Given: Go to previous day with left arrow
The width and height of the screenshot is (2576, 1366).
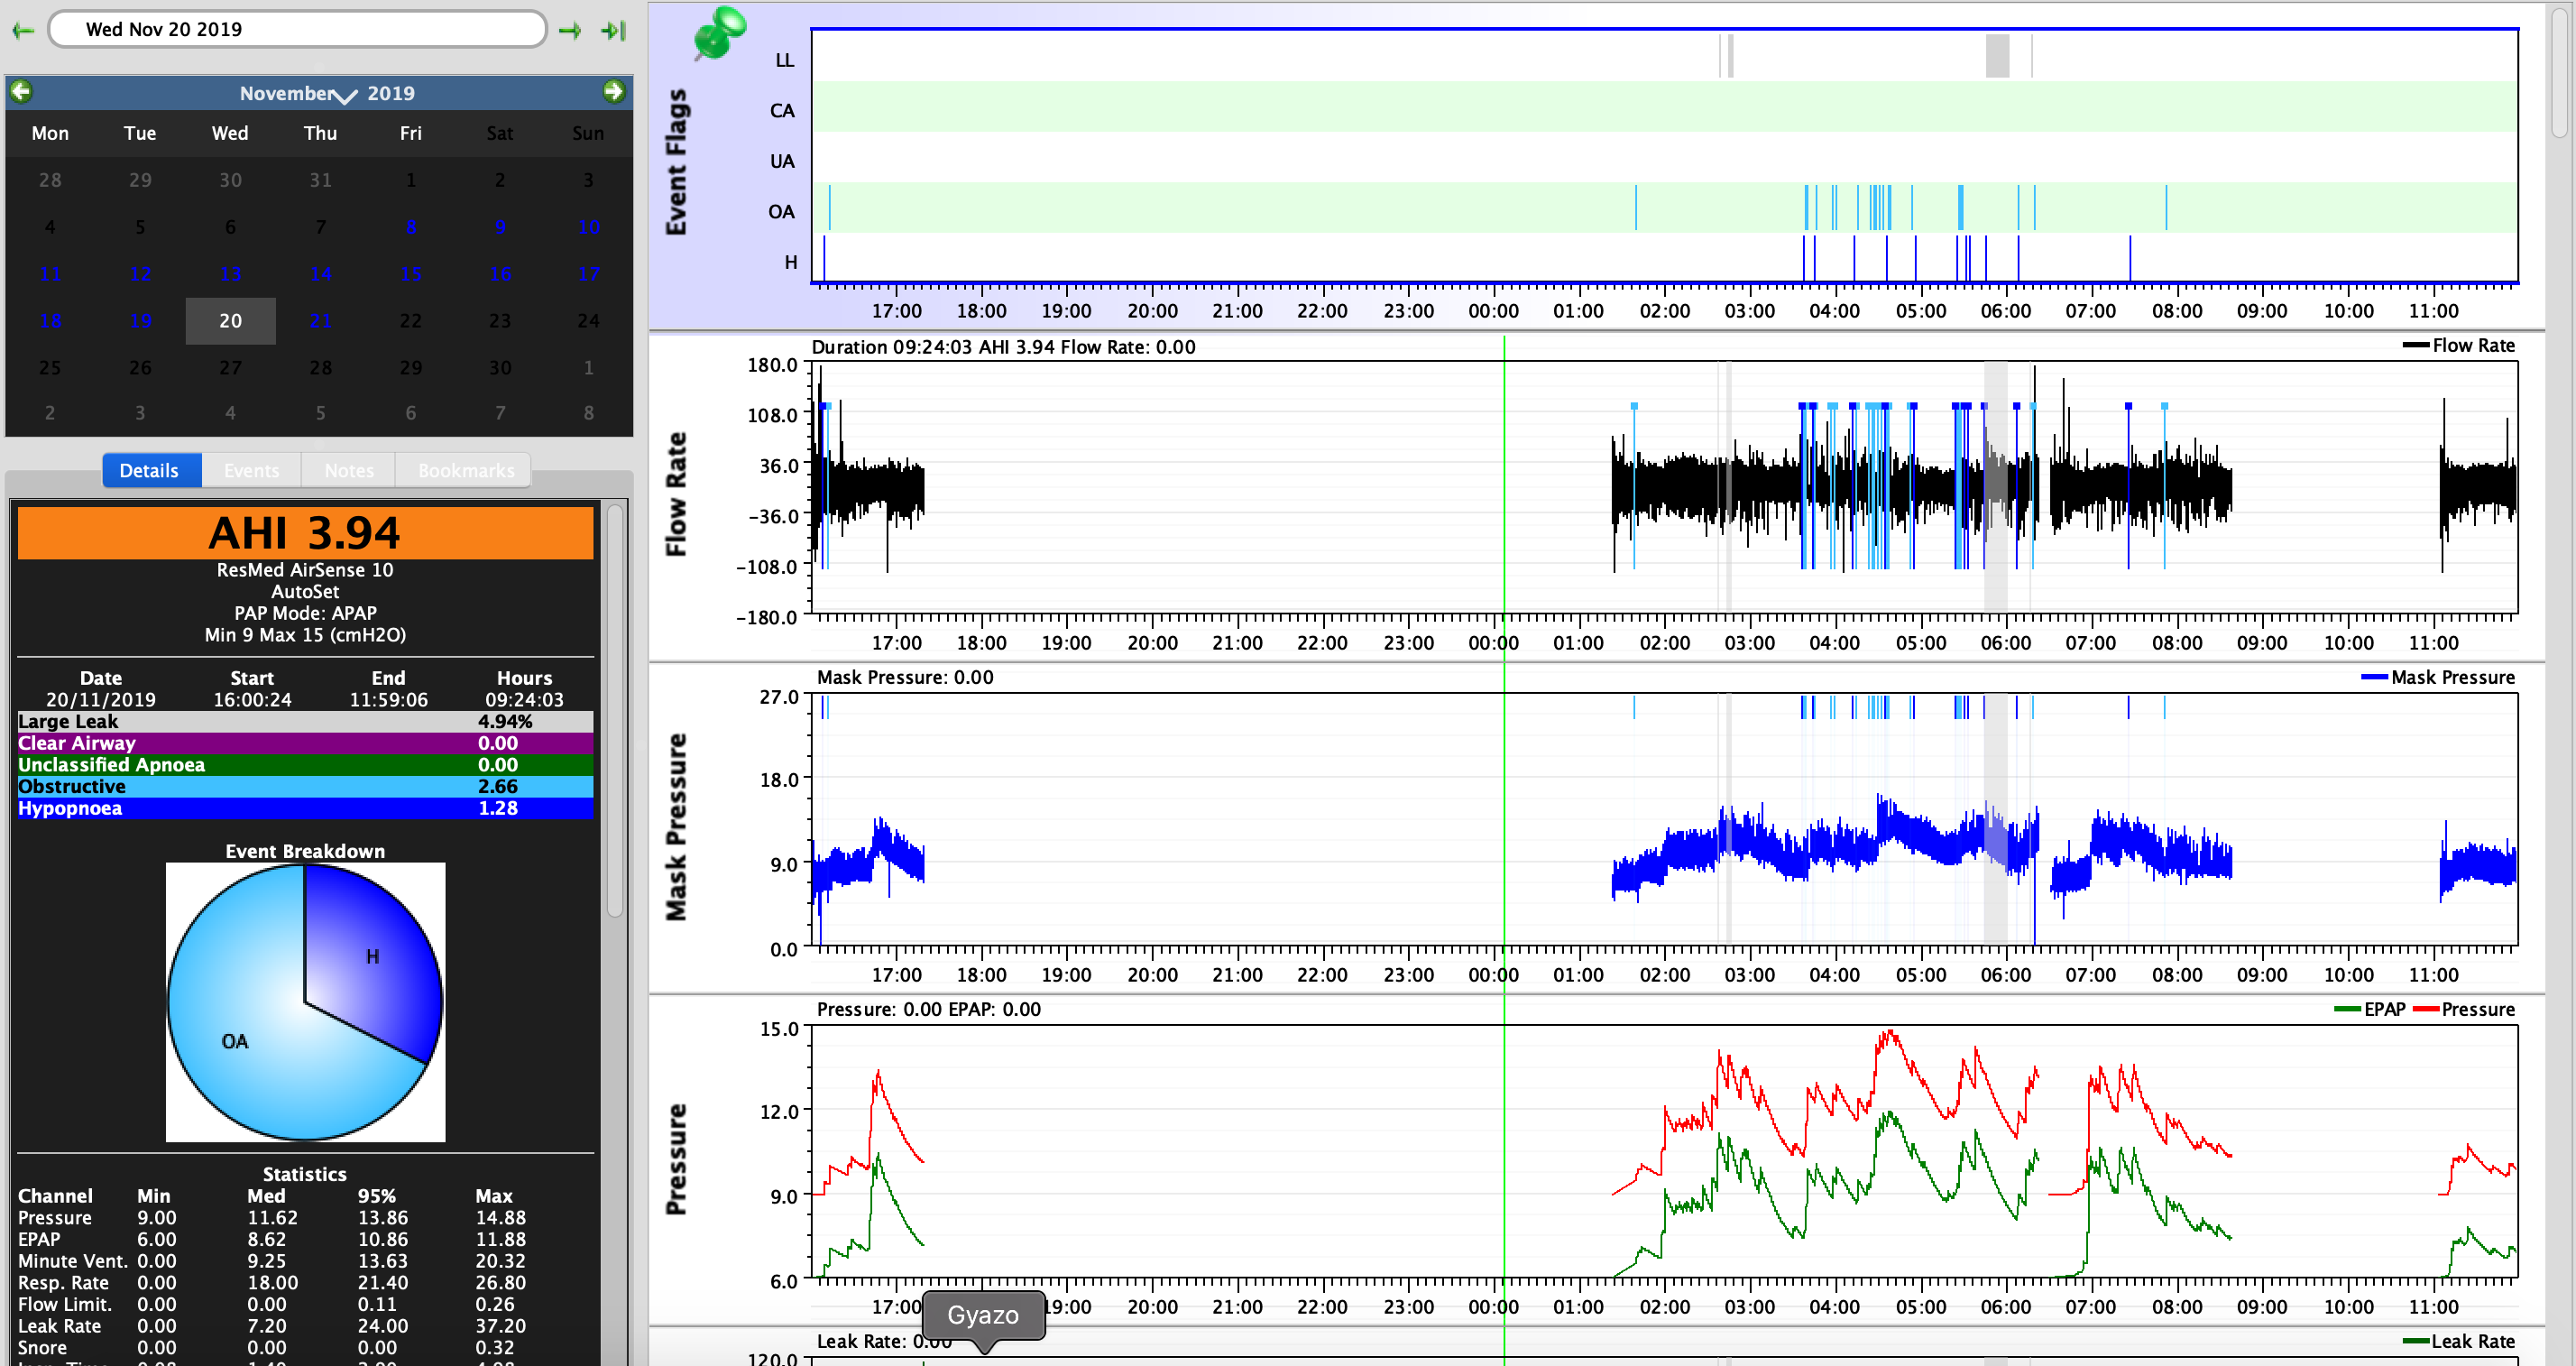Looking at the screenshot, I should (22, 30).
